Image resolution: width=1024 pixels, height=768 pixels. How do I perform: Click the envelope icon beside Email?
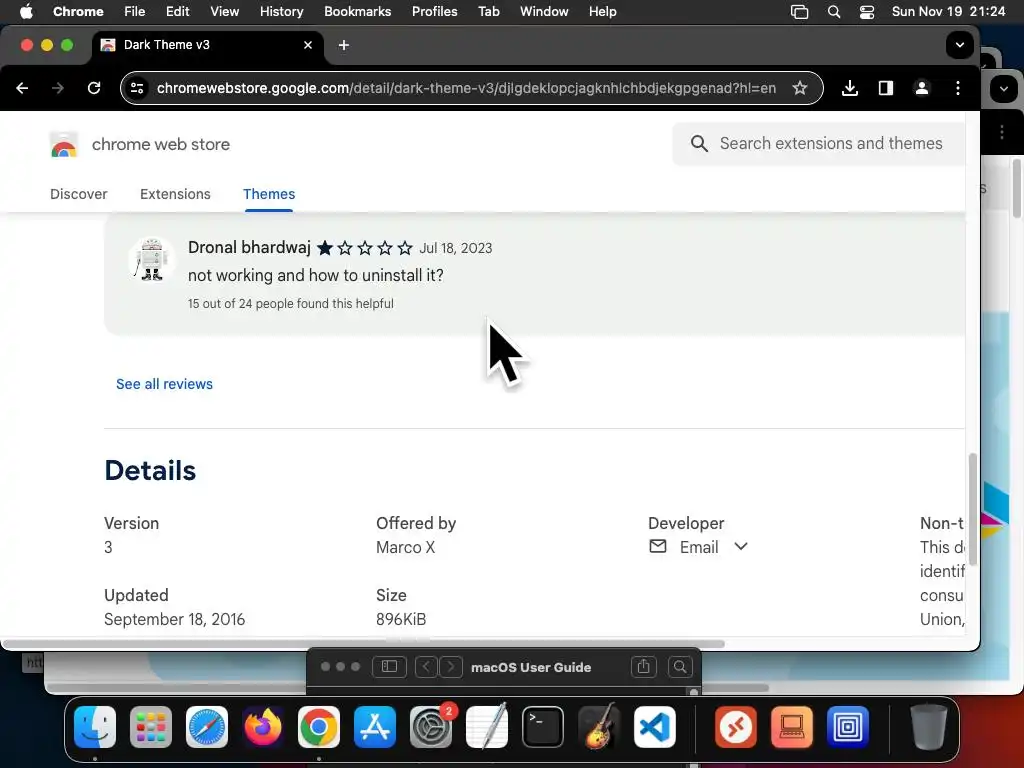658,546
